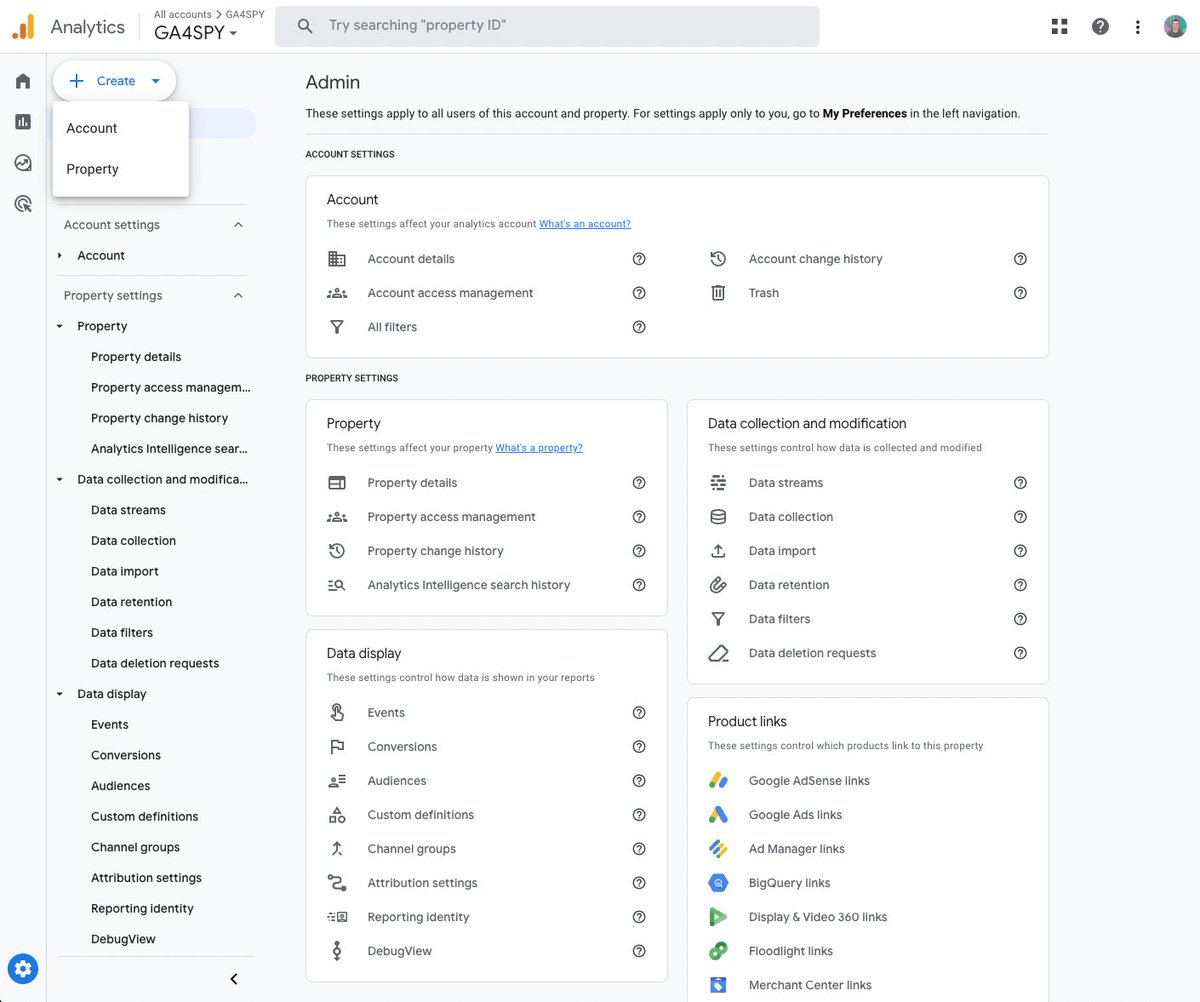
Task: Open the Reports icon in left rail
Action: click(x=23, y=122)
